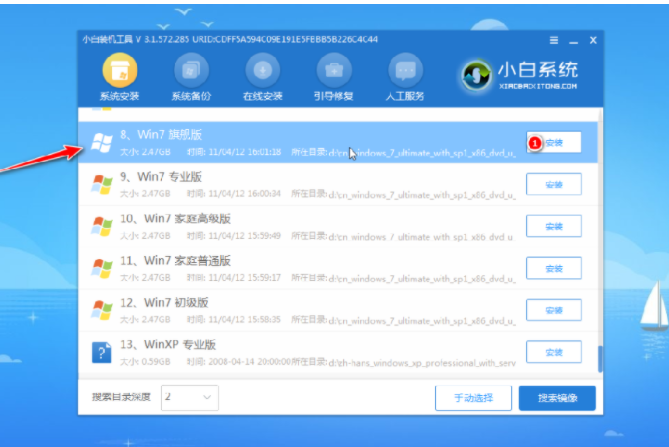Click the 手动选择 button
The width and height of the screenshot is (669, 447).
(472, 397)
